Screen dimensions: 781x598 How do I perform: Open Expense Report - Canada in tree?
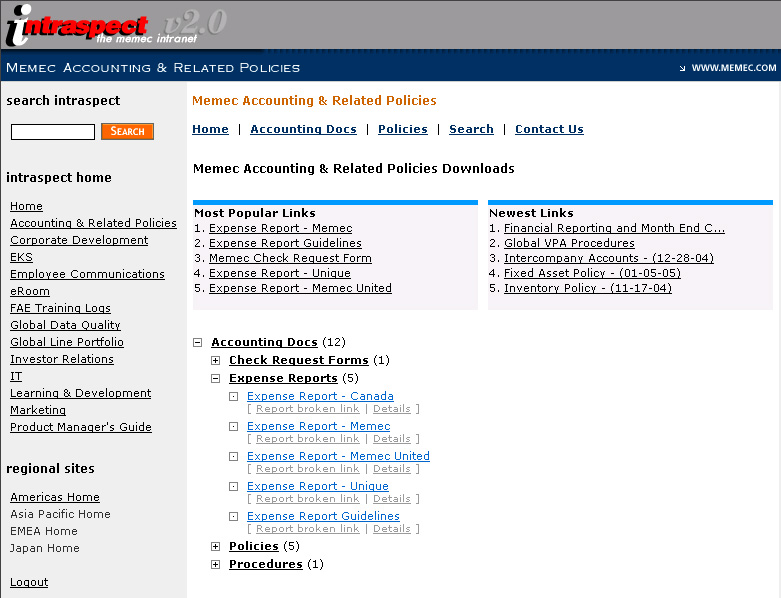(x=320, y=396)
